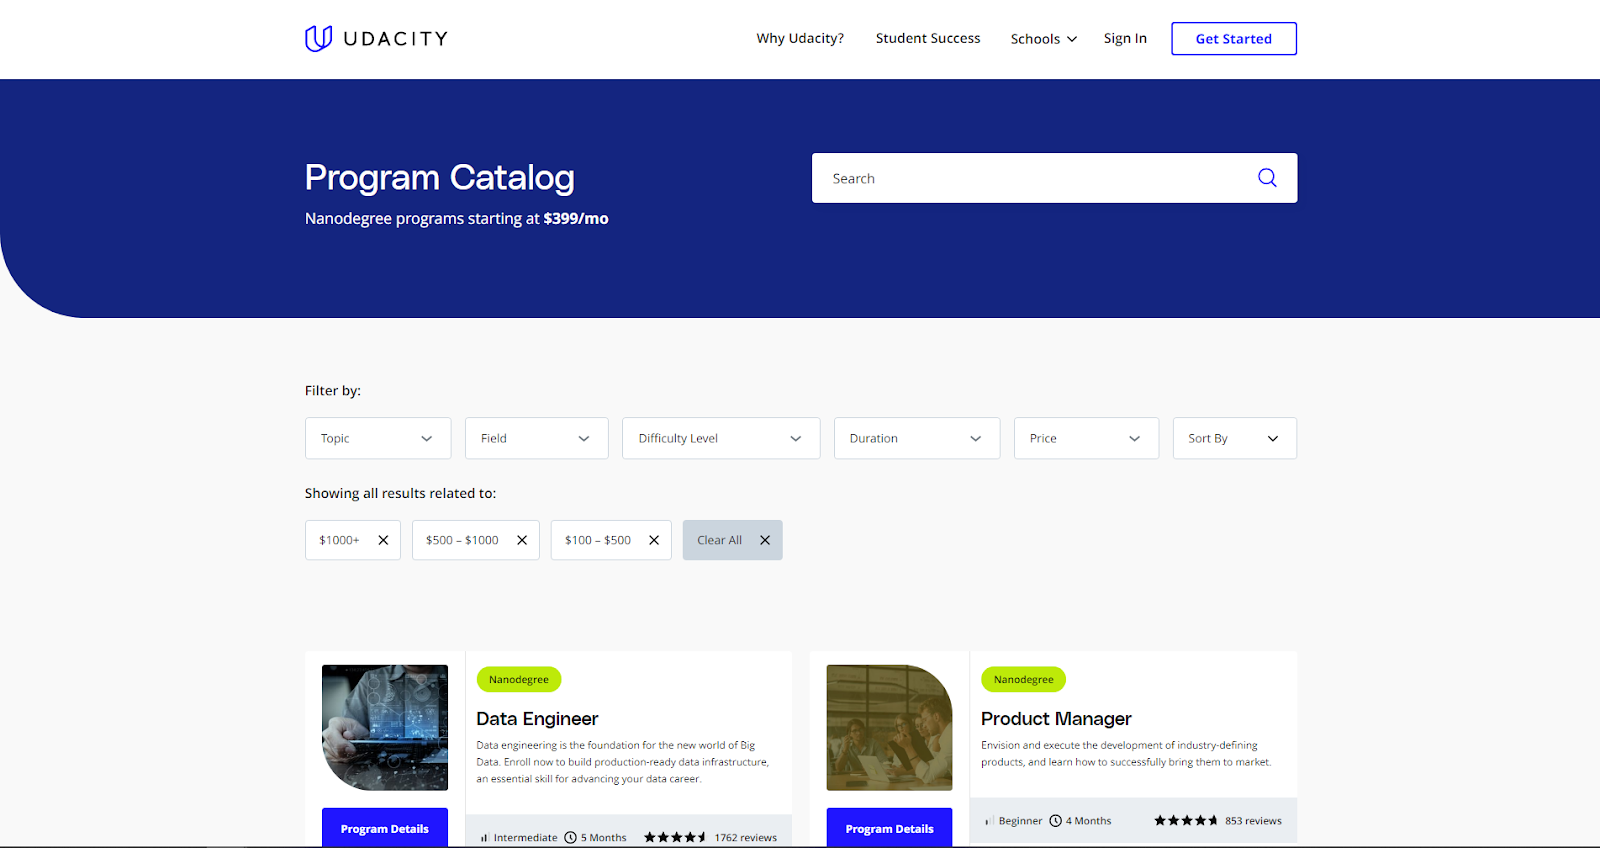This screenshot has height=848, width=1600.
Task: Open Program Details for Data Engineer
Action: (385, 828)
